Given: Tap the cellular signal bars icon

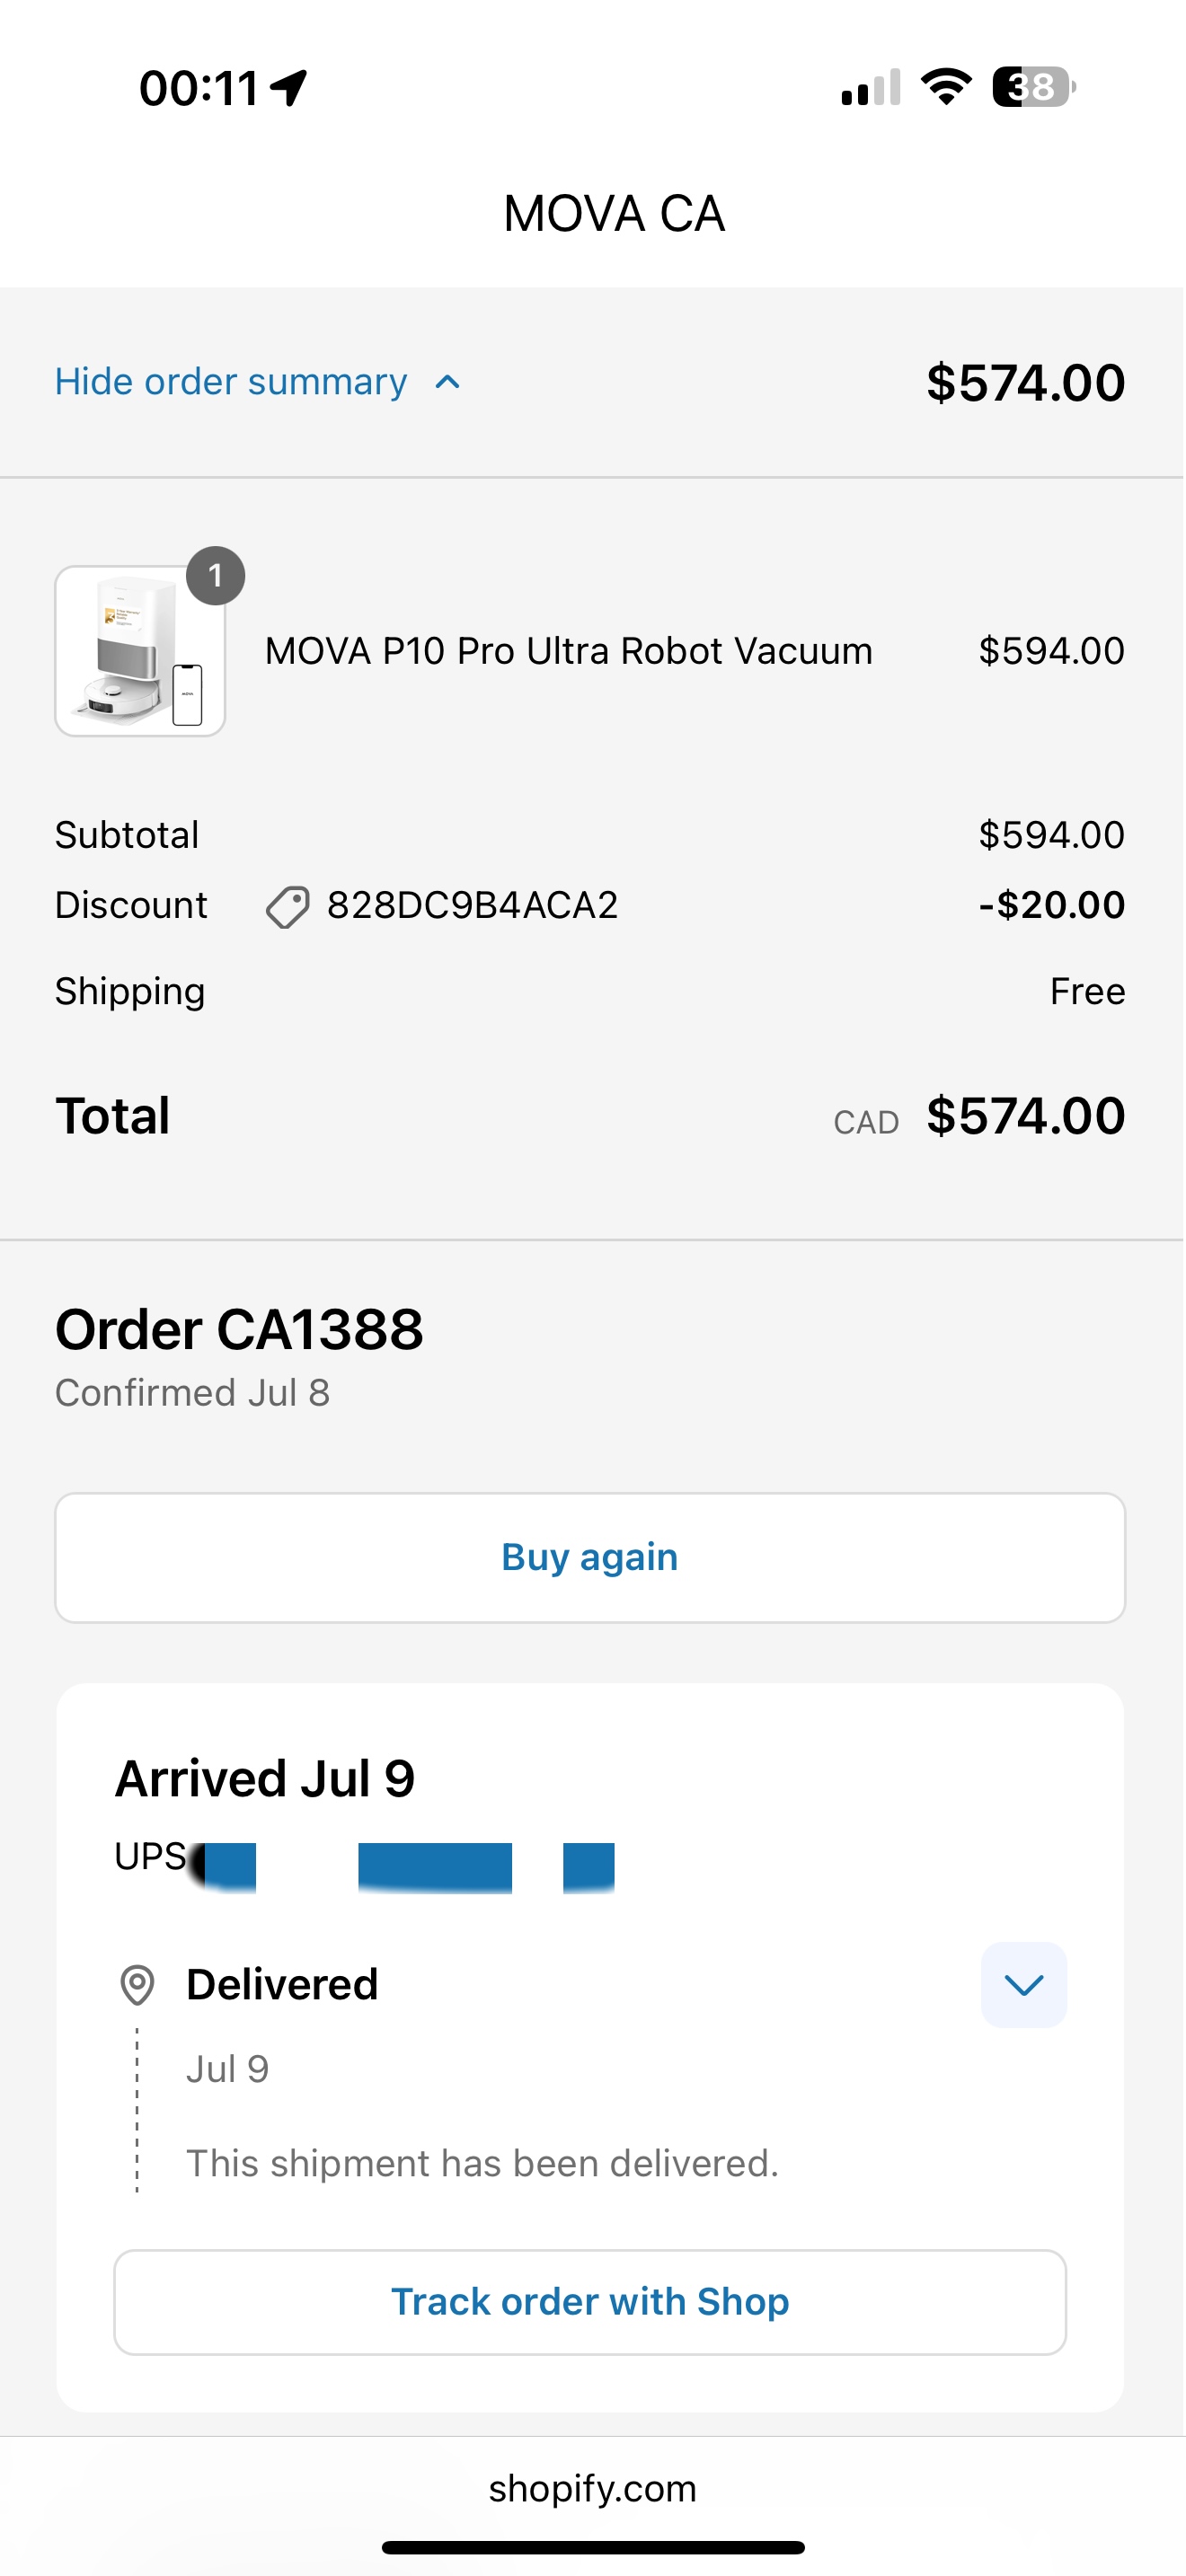Looking at the screenshot, I should [x=870, y=88].
